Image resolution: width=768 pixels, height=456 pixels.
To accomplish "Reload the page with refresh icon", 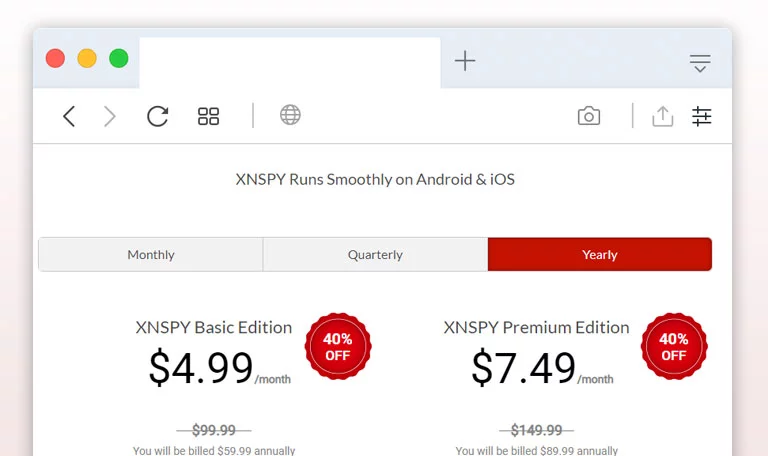I will click(x=157, y=116).
